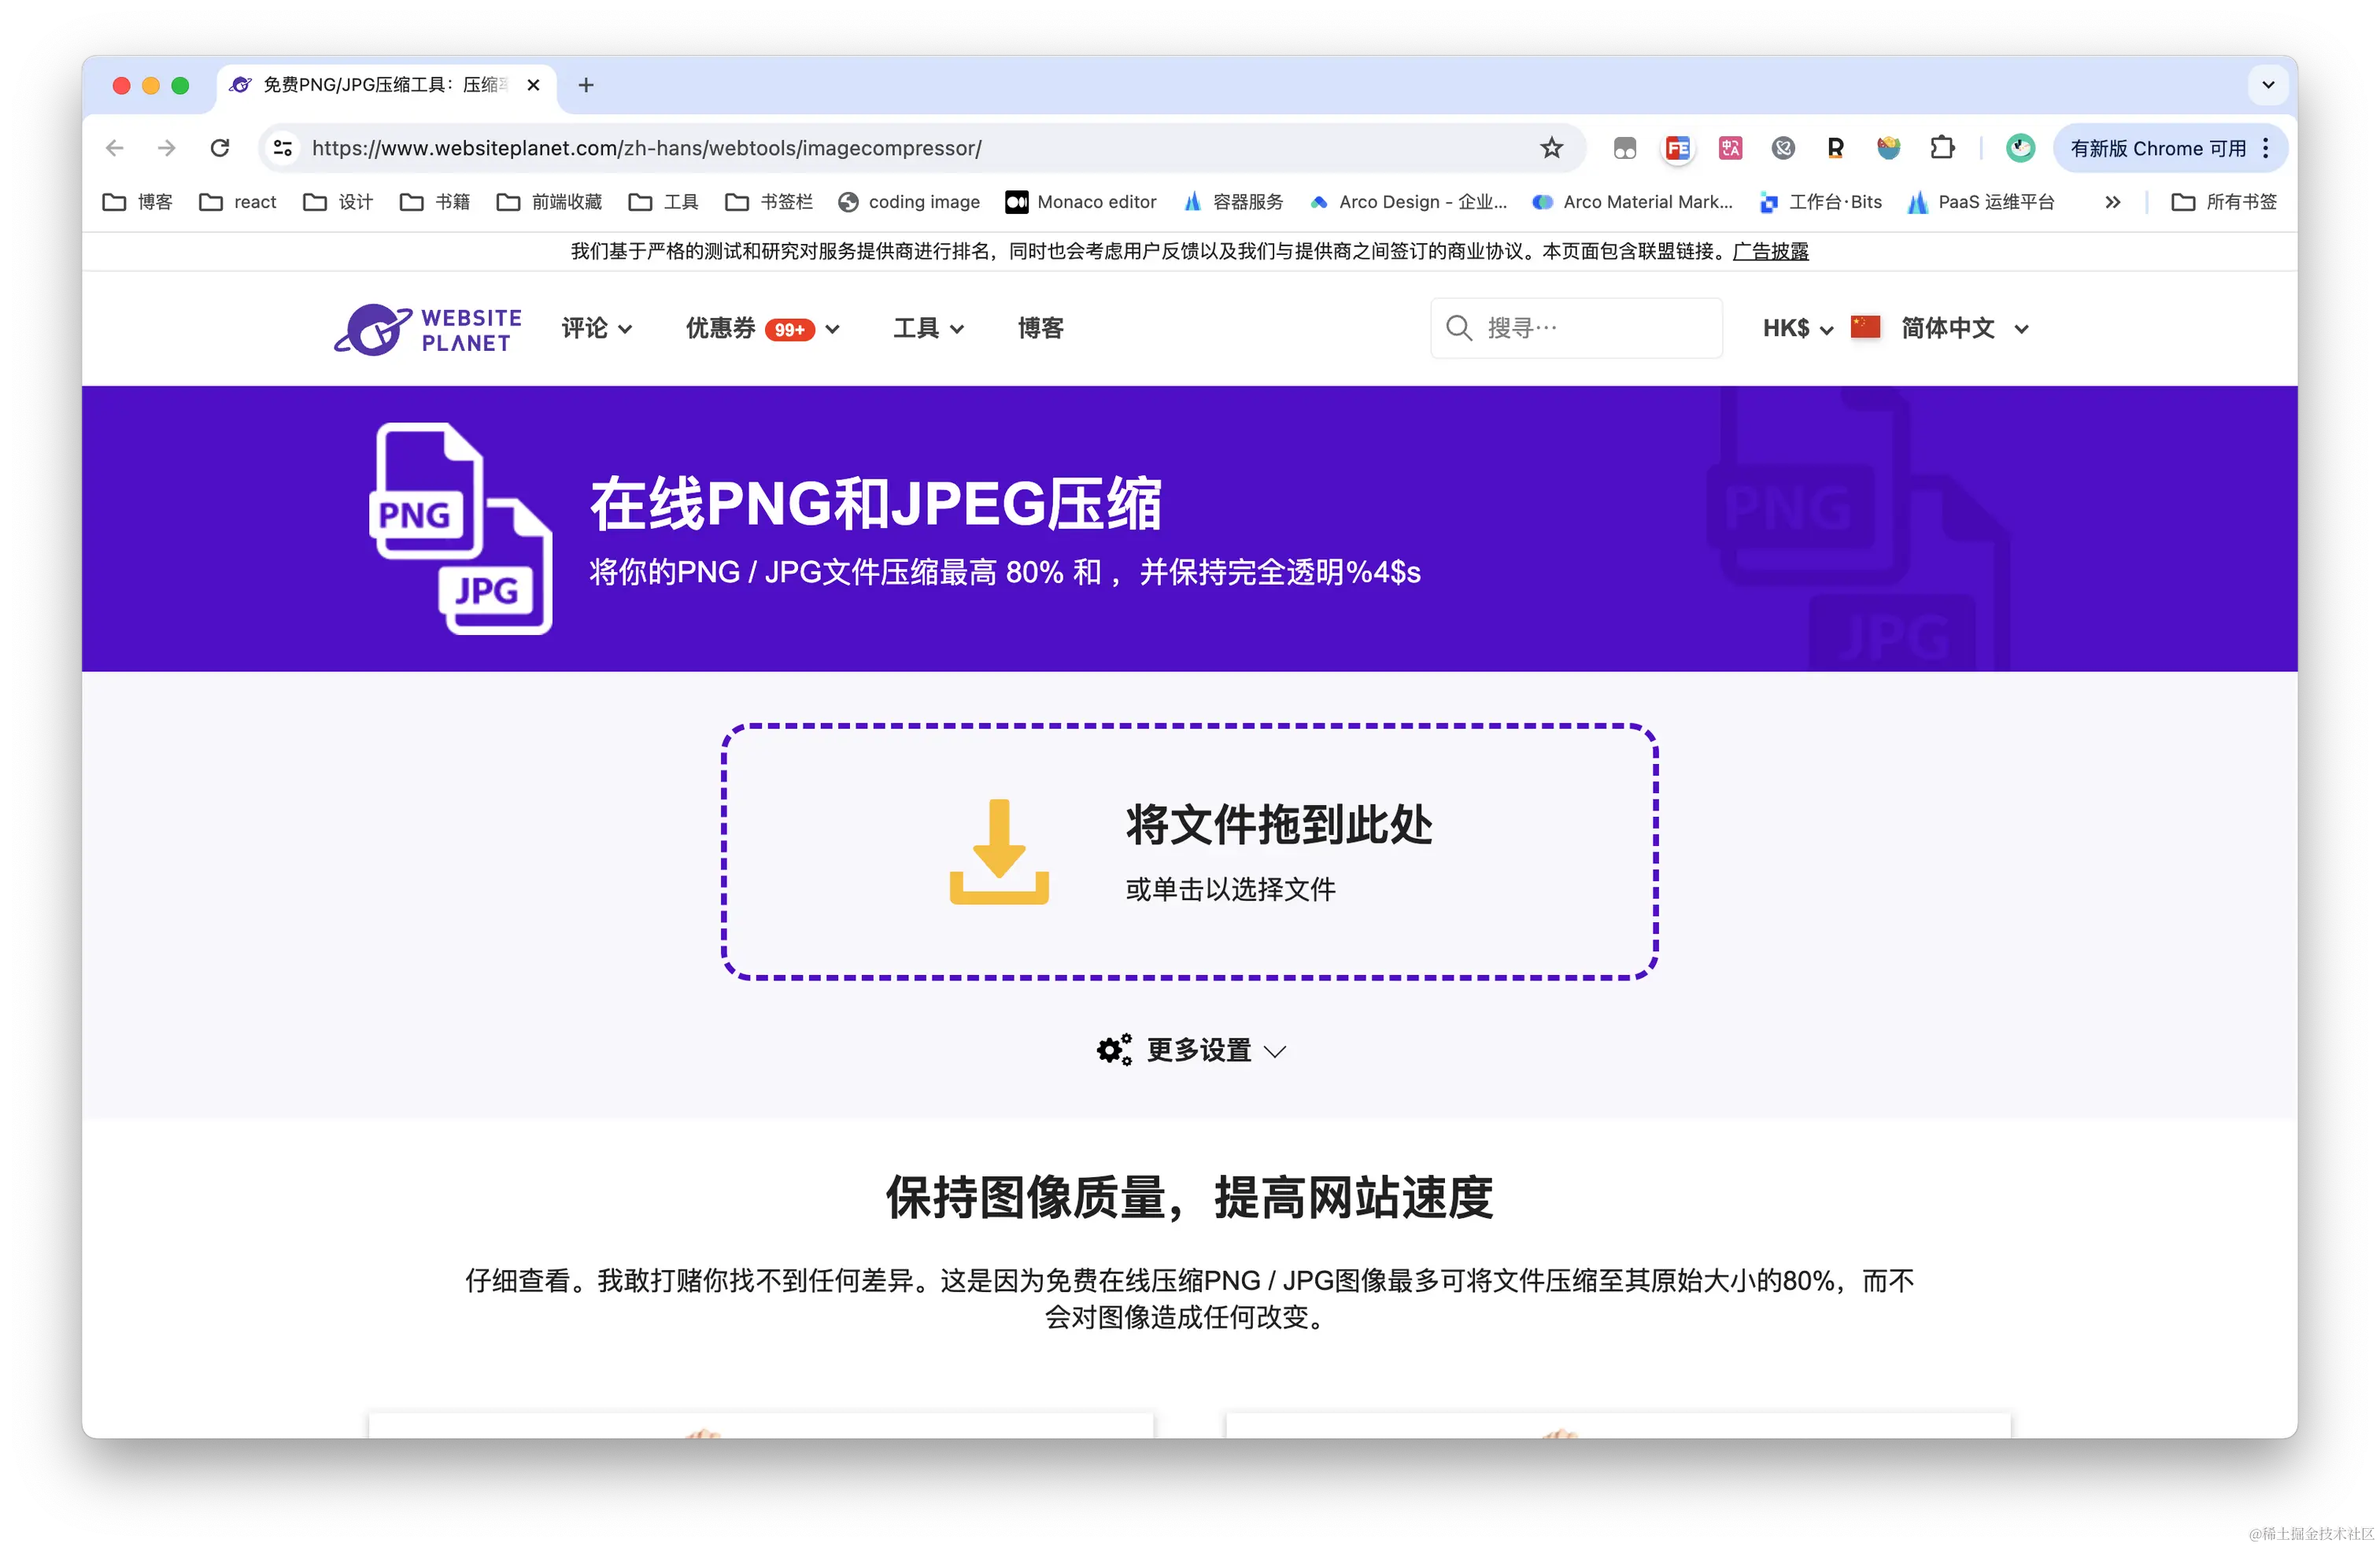Open the 设计 bookmarks folder
The width and height of the screenshot is (2380, 1547).
click(338, 202)
